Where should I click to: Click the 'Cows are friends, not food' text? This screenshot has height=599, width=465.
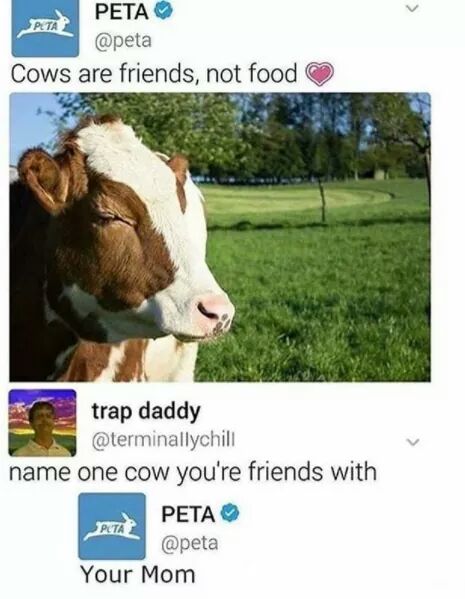[154, 73]
